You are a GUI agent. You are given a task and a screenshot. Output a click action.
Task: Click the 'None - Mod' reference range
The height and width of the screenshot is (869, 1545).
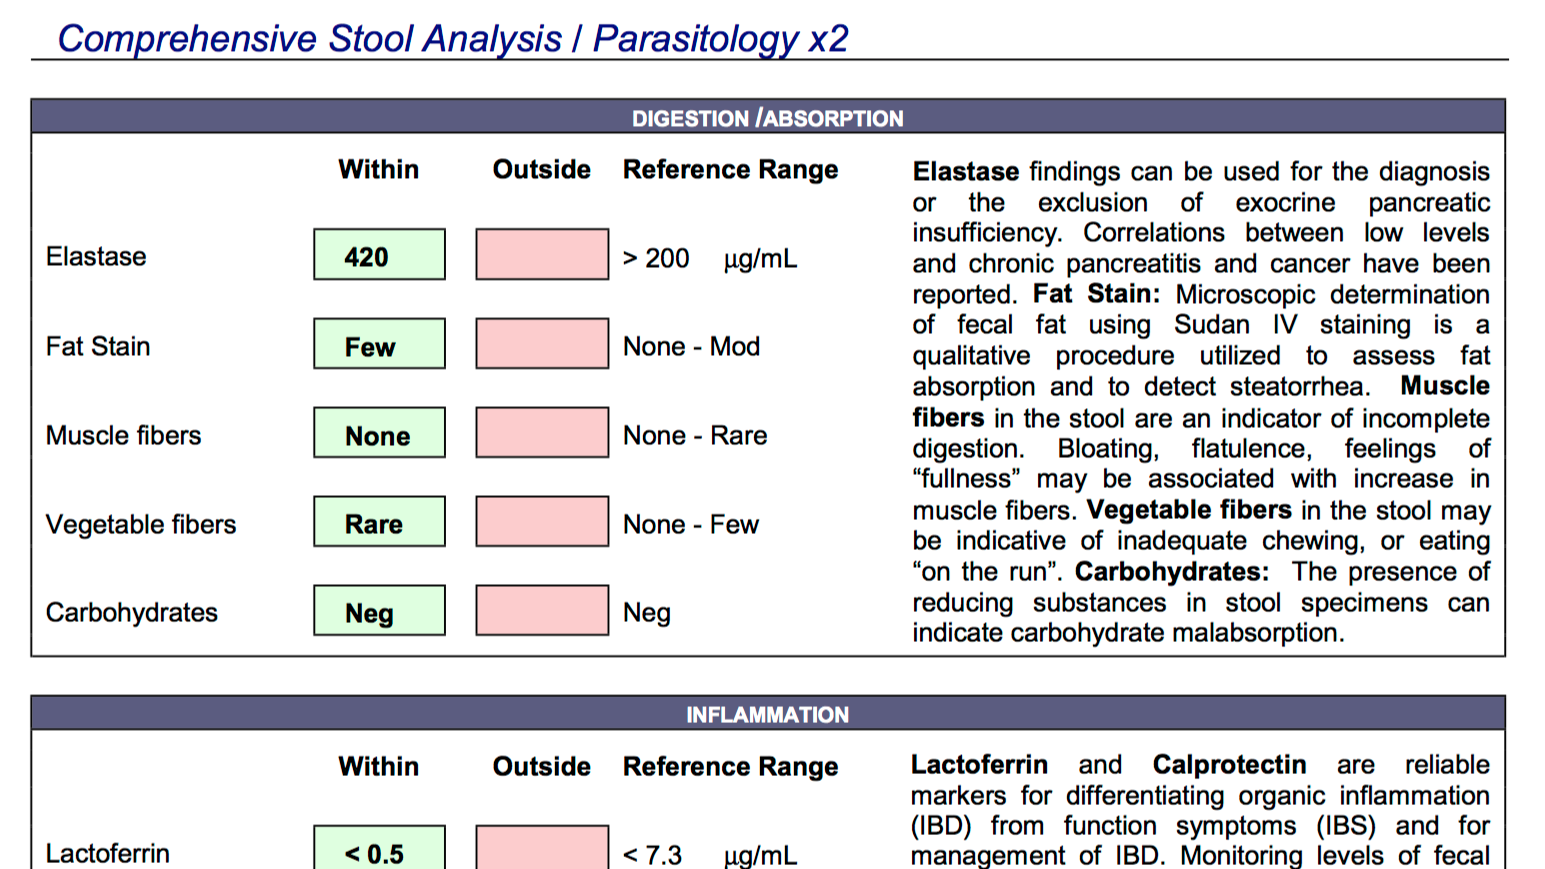[691, 346]
